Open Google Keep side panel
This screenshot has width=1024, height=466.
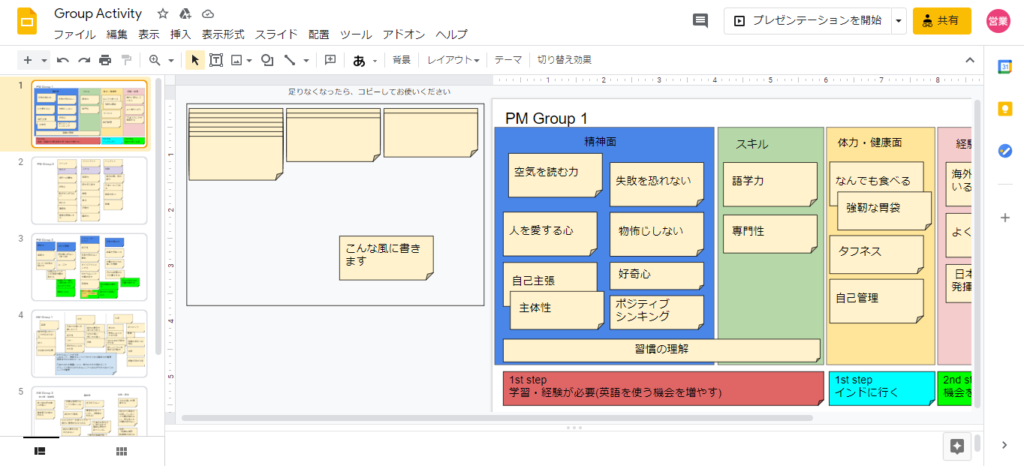[1004, 108]
